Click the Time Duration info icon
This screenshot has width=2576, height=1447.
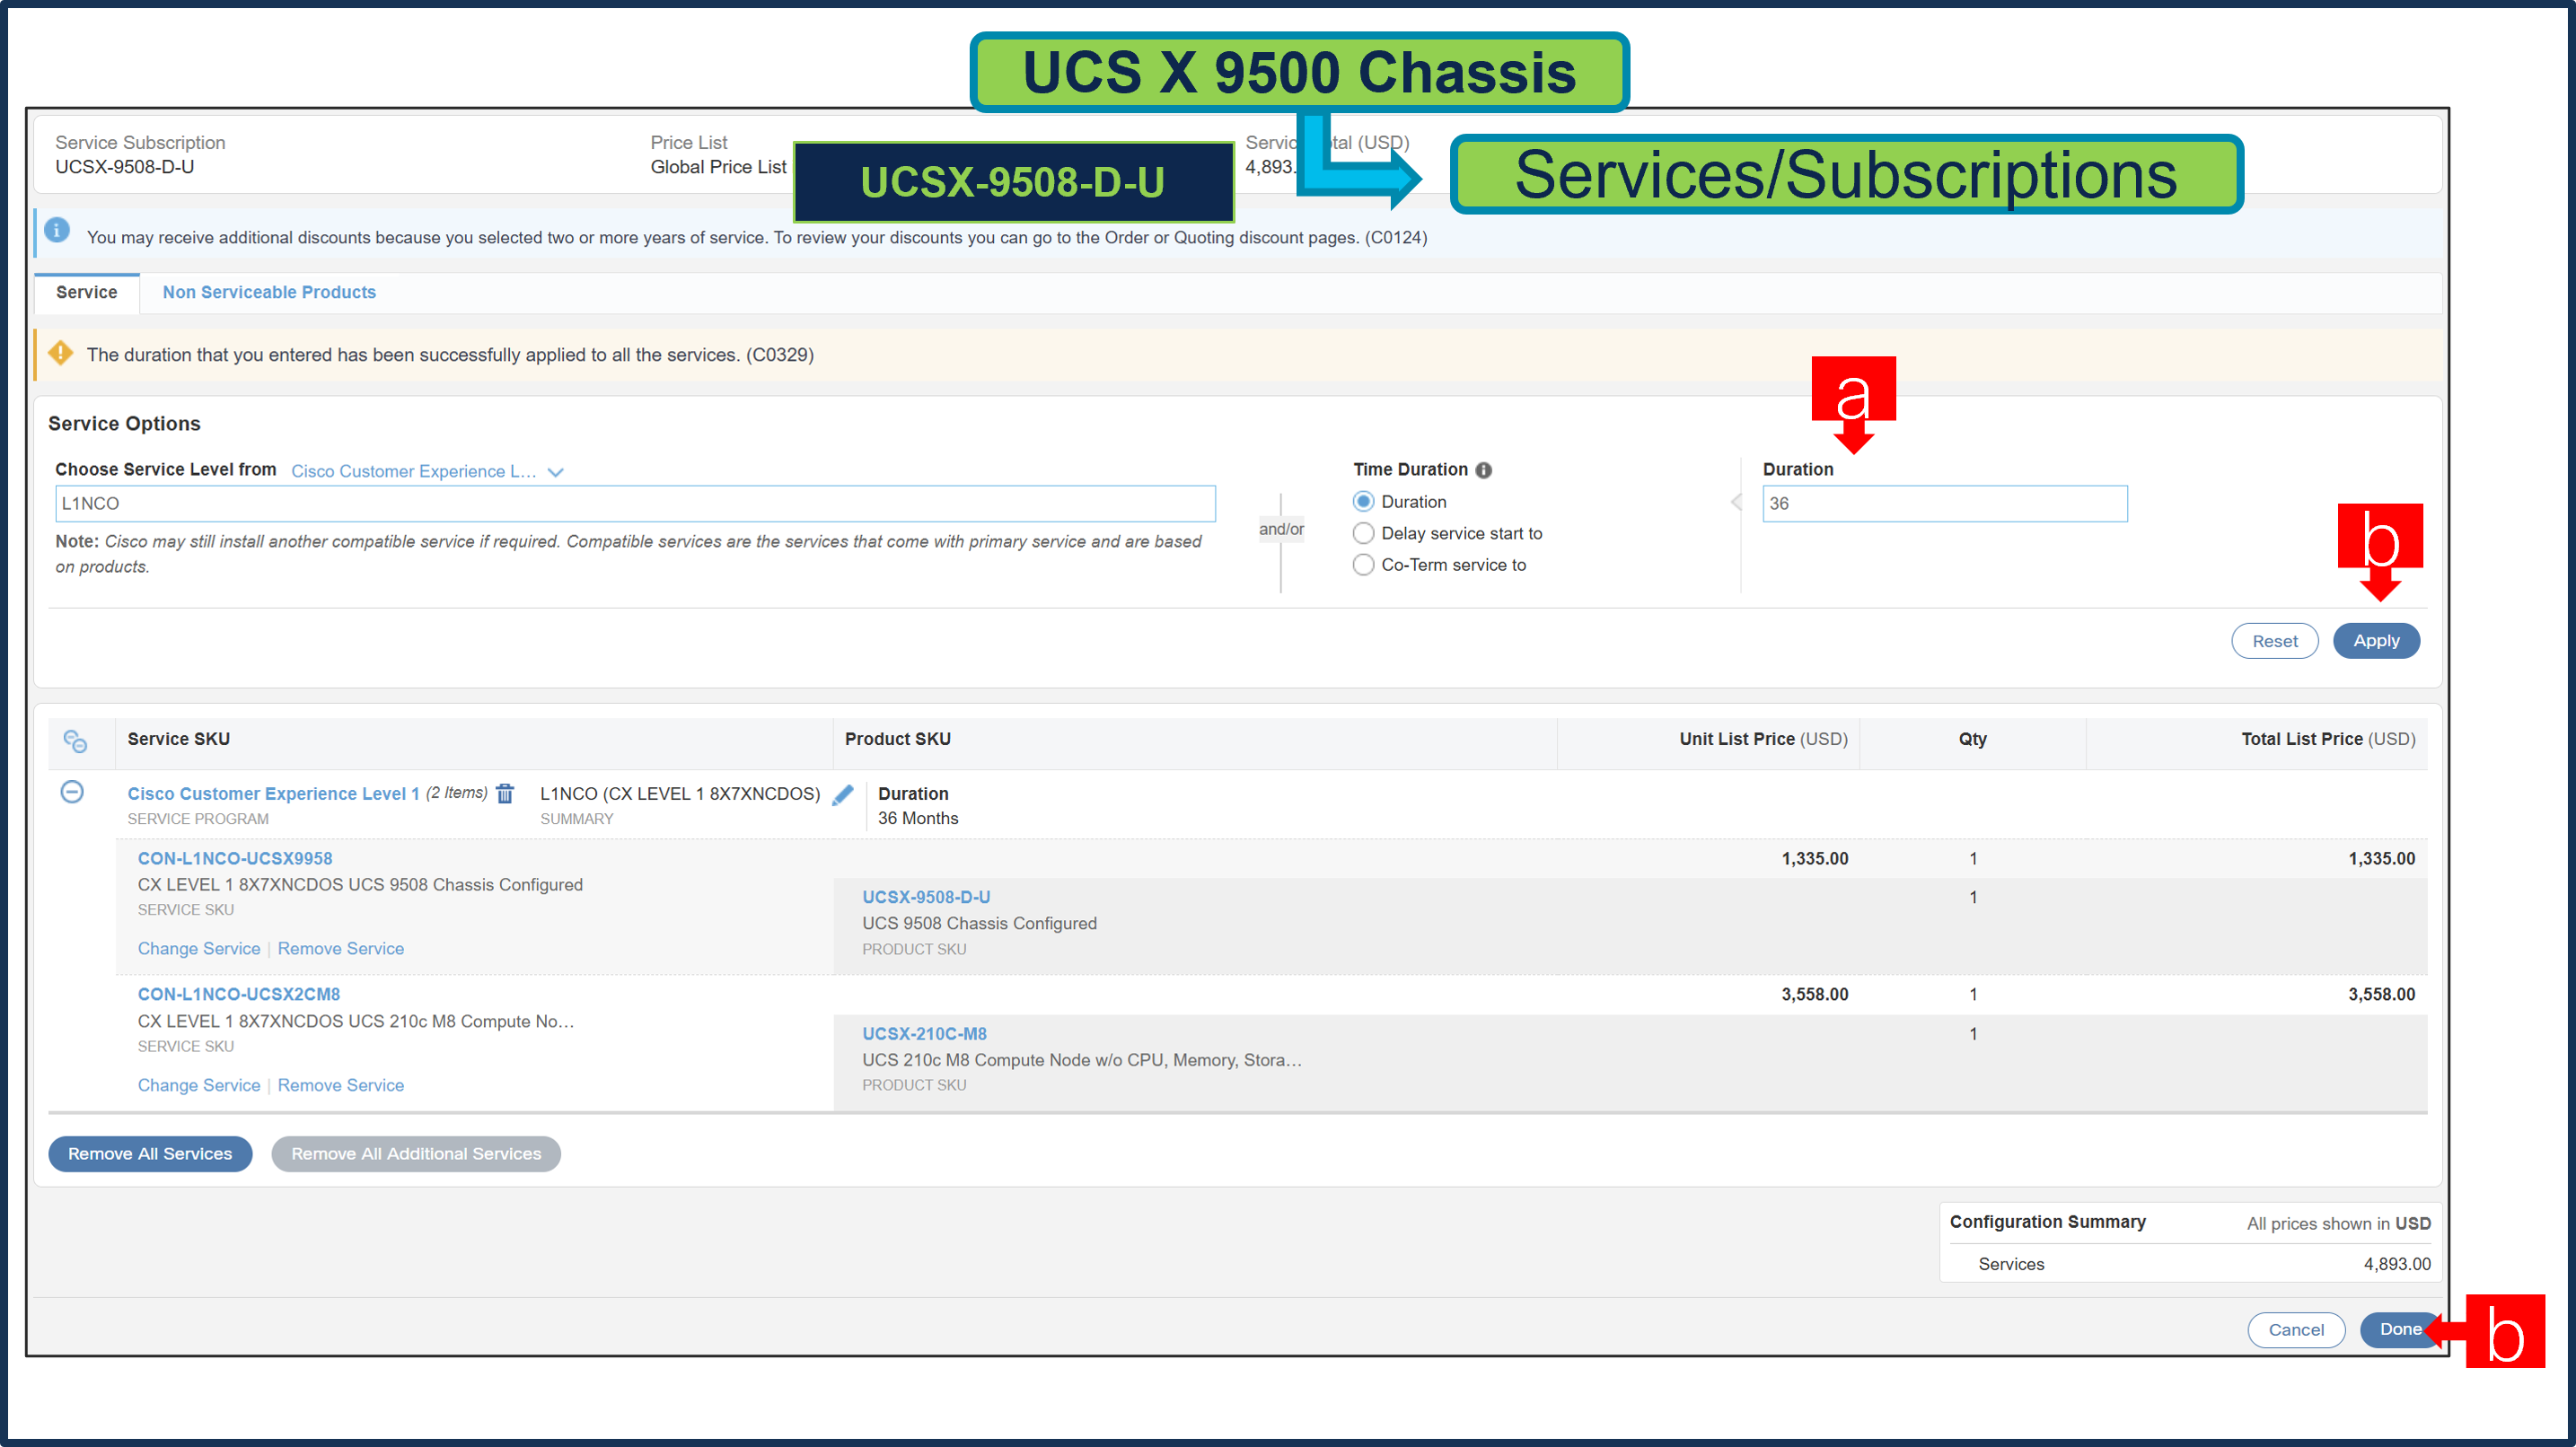(x=1484, y=470)
